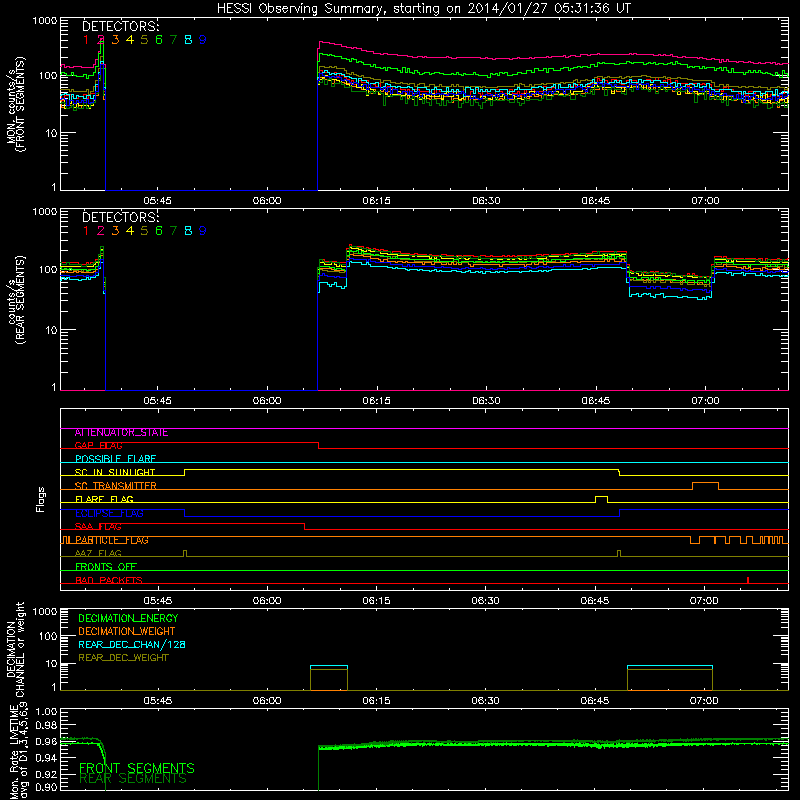Click the 06:15 time label under front segments plot
Screen dimensions: 800x800
coord(377,201)
